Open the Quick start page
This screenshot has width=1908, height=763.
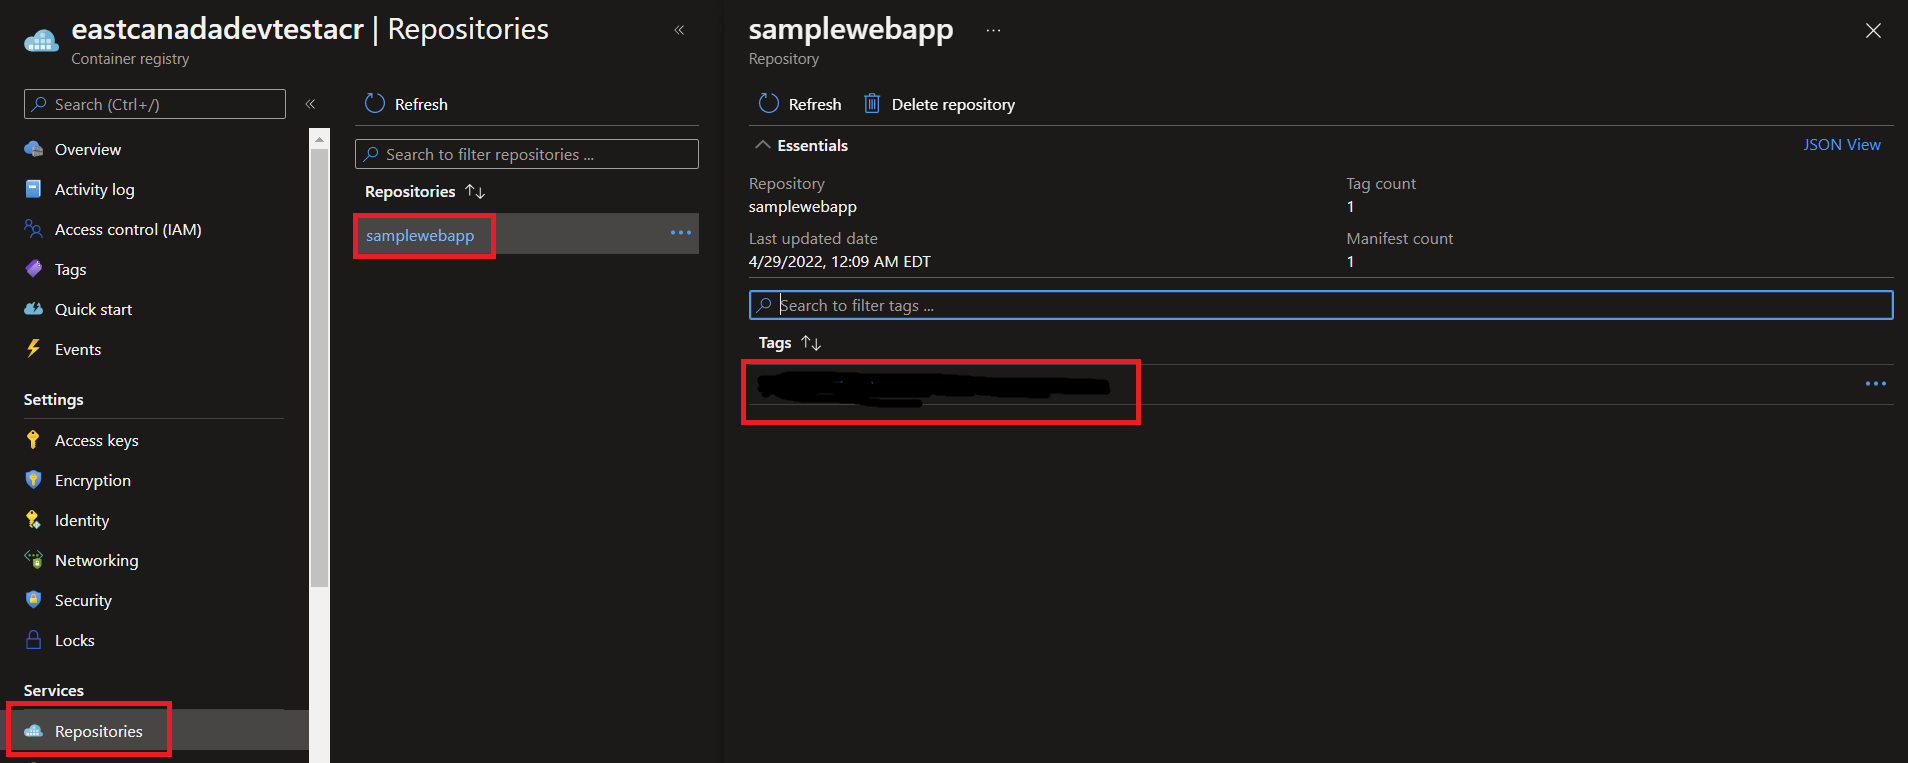tap(93, 309)
